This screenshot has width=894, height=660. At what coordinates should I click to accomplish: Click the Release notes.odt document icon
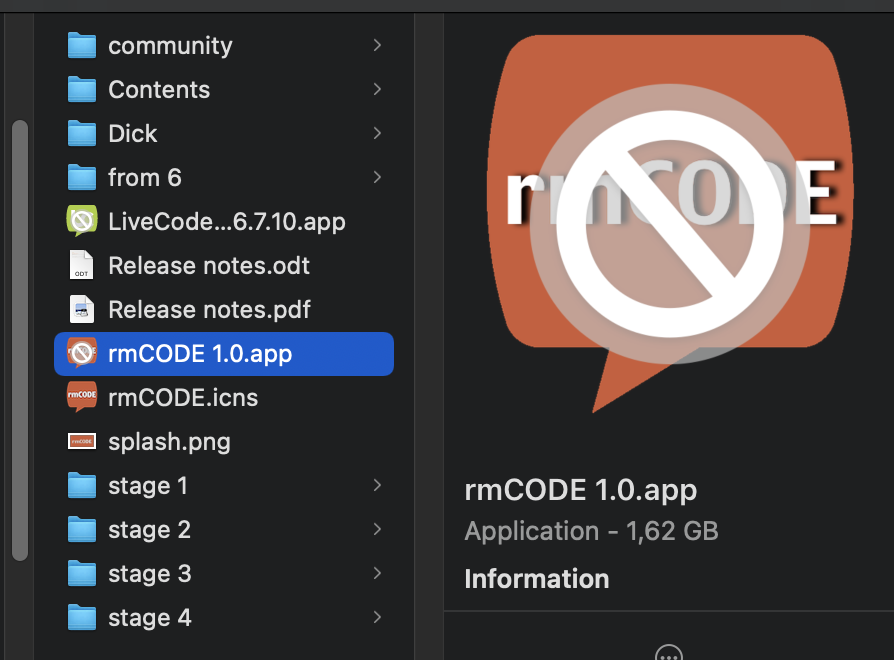[82, 265]
